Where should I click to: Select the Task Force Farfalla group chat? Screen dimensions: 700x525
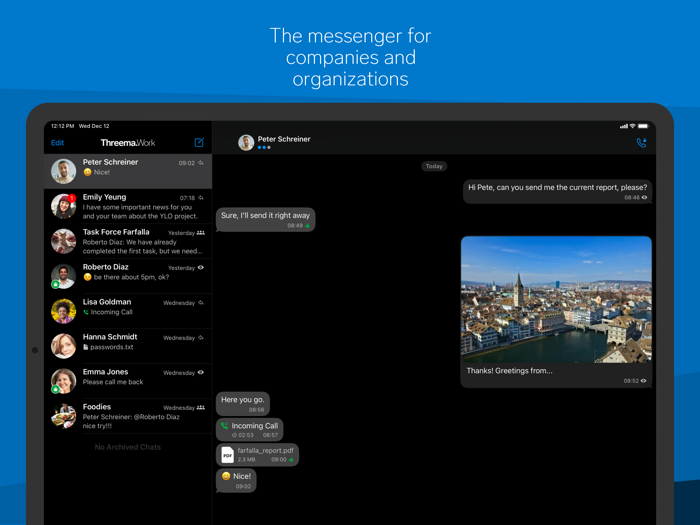[128, 241]
